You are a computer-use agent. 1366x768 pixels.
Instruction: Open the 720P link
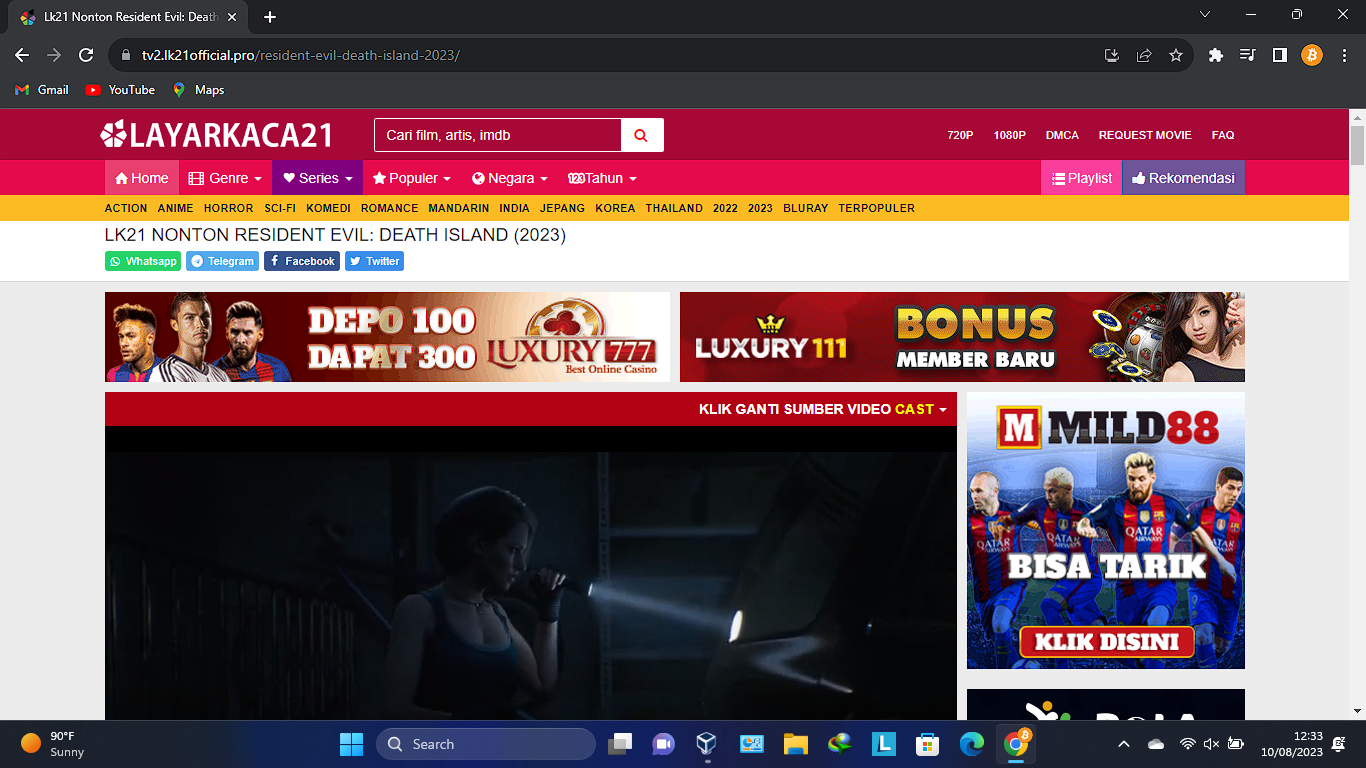click(960, 135)
